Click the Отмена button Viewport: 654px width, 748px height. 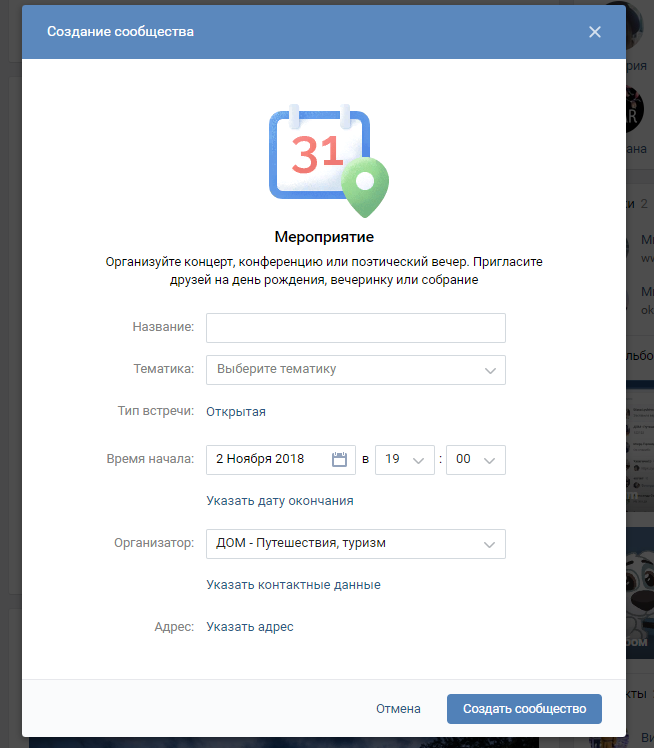(398, 709)
